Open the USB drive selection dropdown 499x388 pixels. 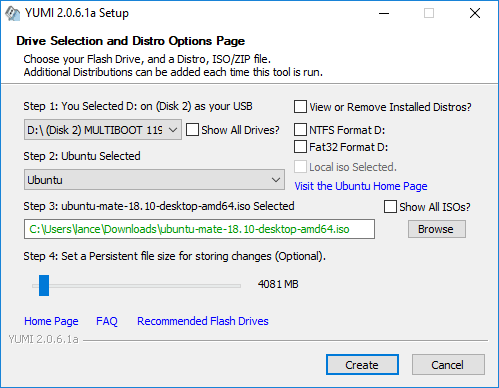click(x=103, y=130)
